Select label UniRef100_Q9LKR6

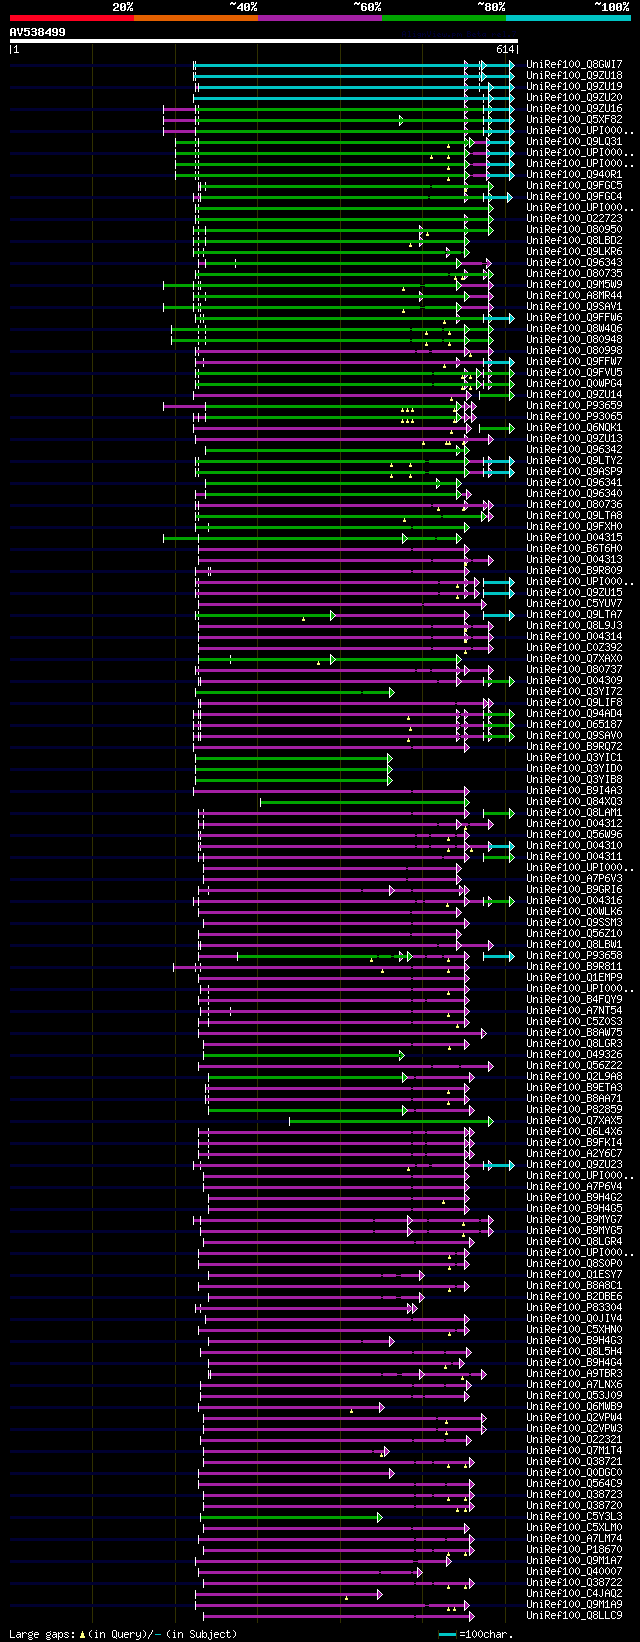pyautogui.click(x=574, y=251)
